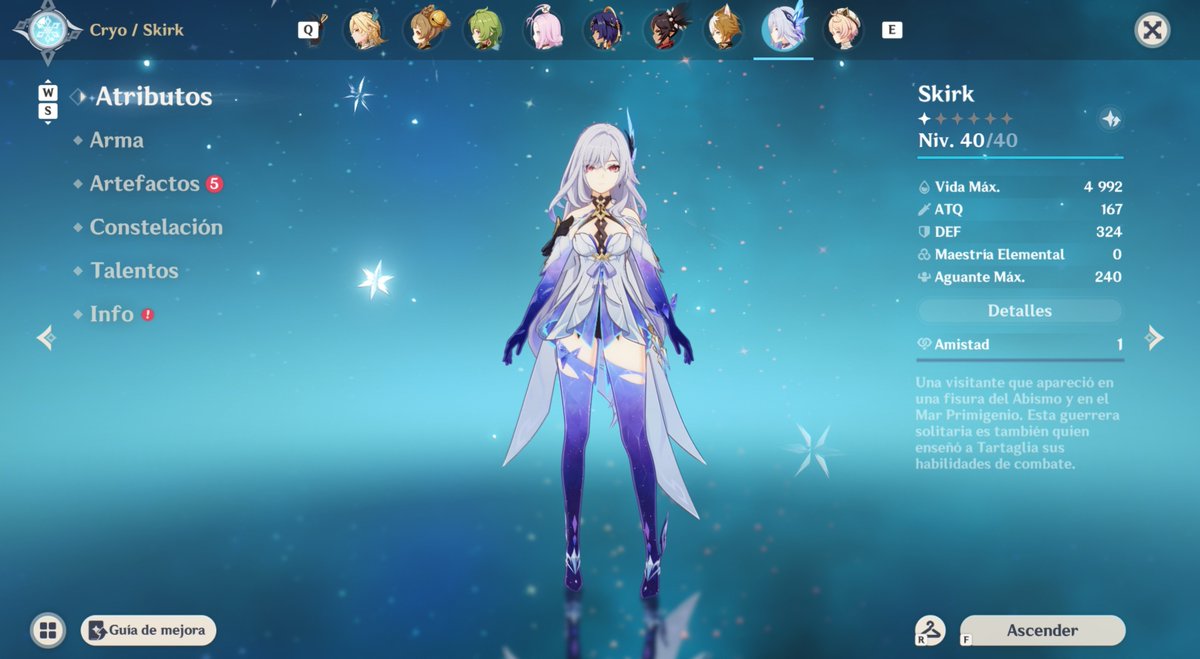Viewport: 1200px width, 659px height.
Task: Open the outfit hanger icon
Action: (x=931, y=628)
